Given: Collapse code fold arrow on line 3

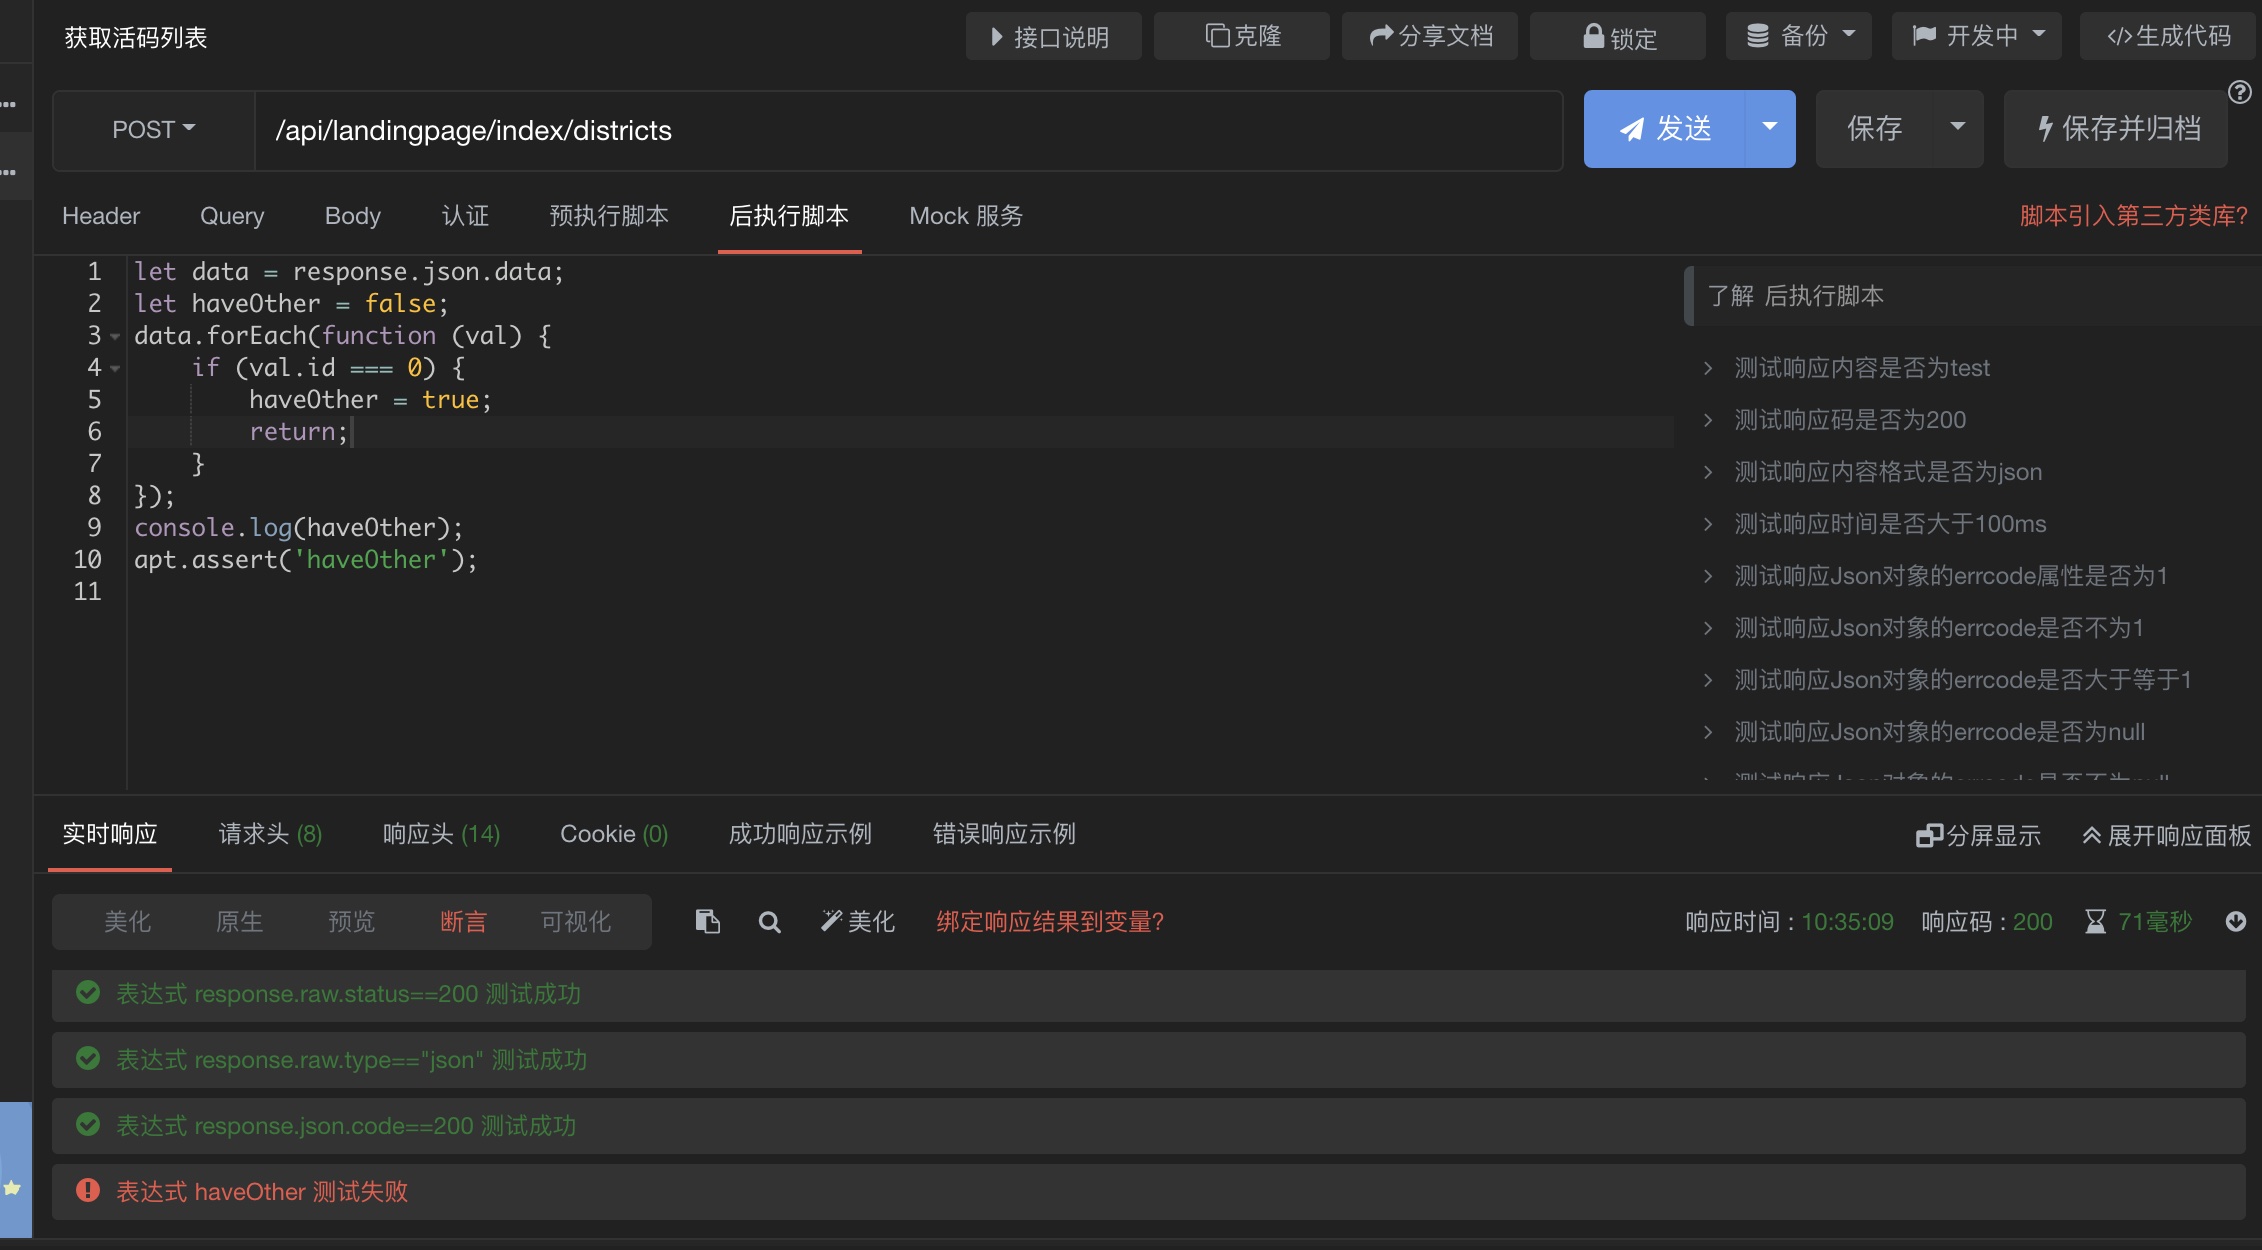Looking at the screenshot, I should click(x=115, y=337).
